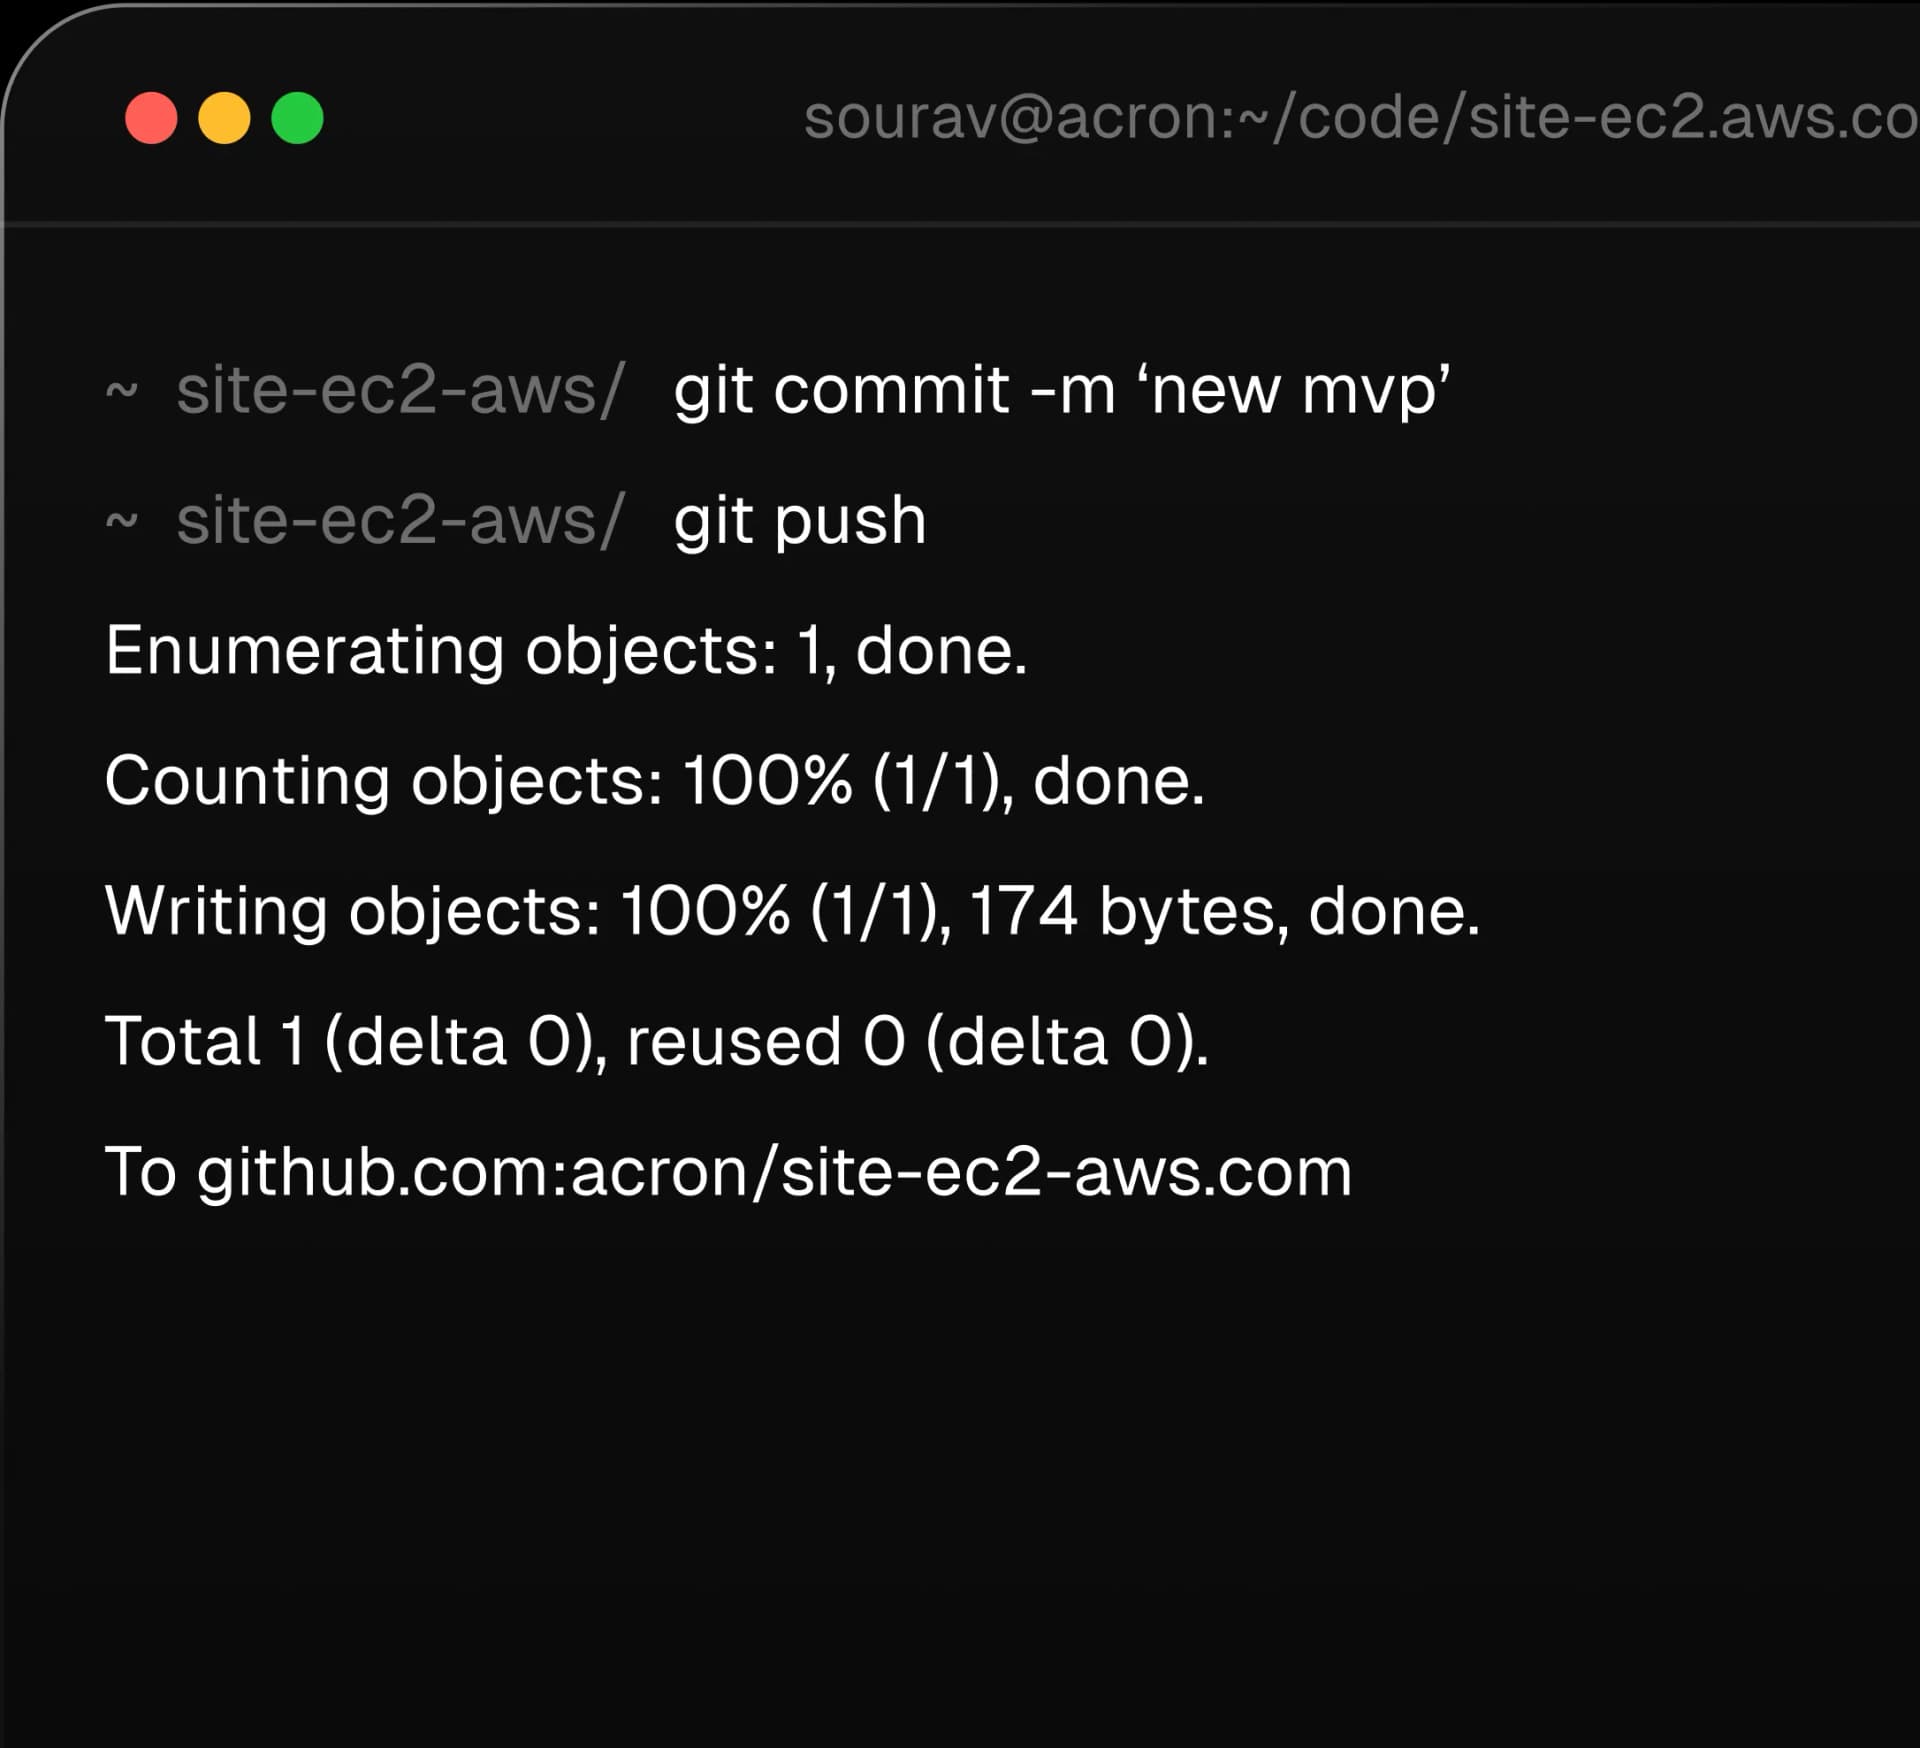Minimize the terminal using the yellow button
Screen dimensions: 1920x1748
click(x=224, y=118)
